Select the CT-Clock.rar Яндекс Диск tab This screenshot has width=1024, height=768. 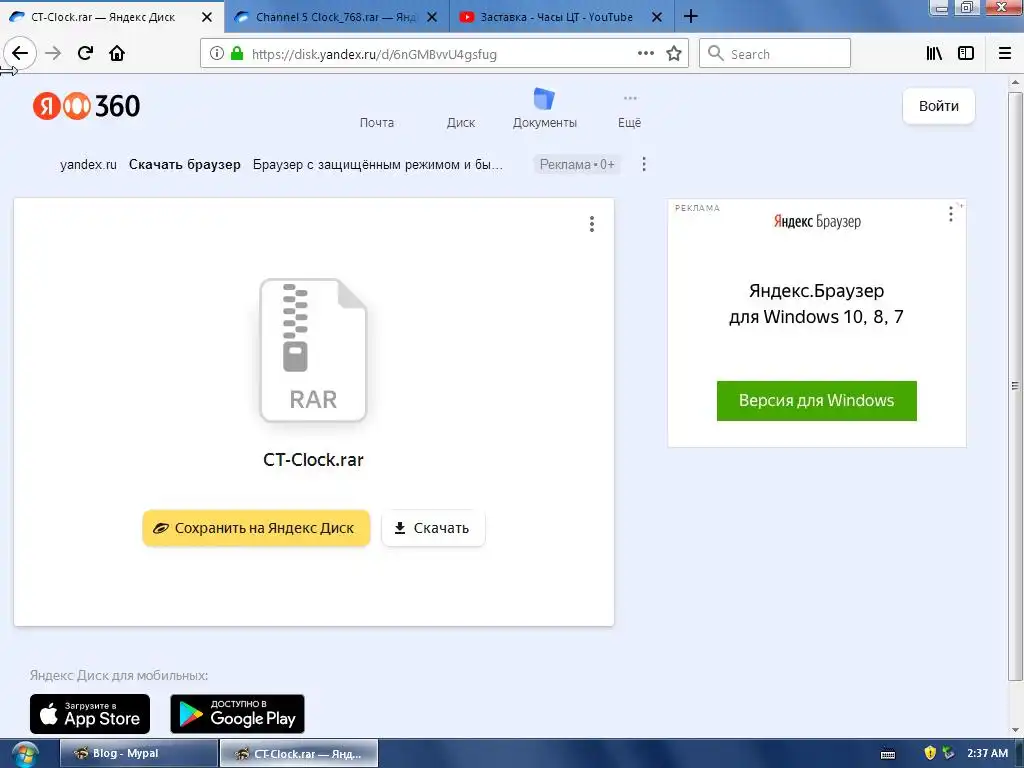pos(103,17)
